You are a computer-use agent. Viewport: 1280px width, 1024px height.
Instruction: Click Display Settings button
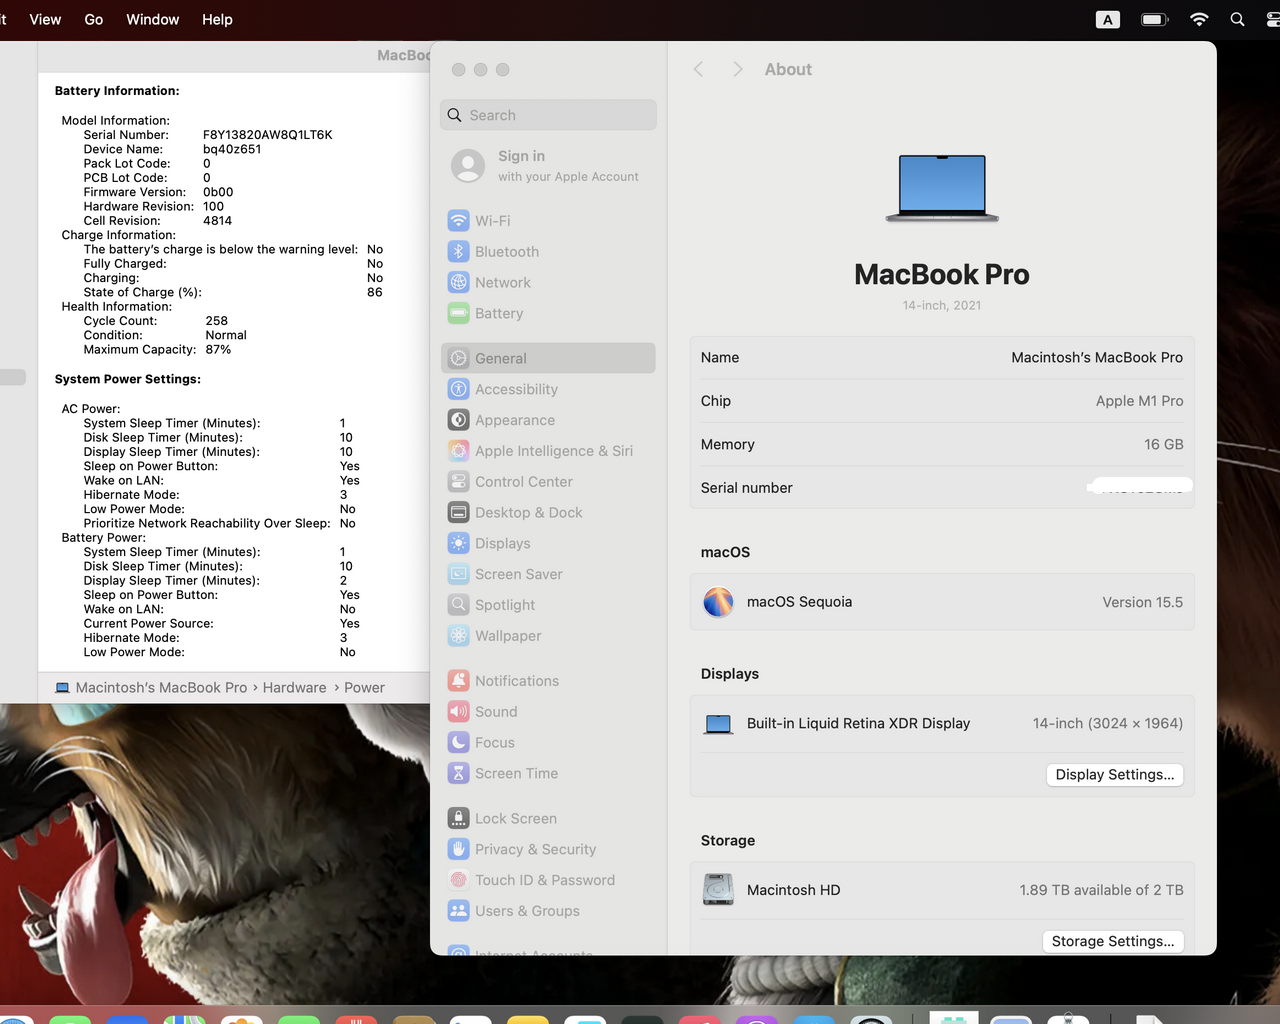coord(1115,775)
